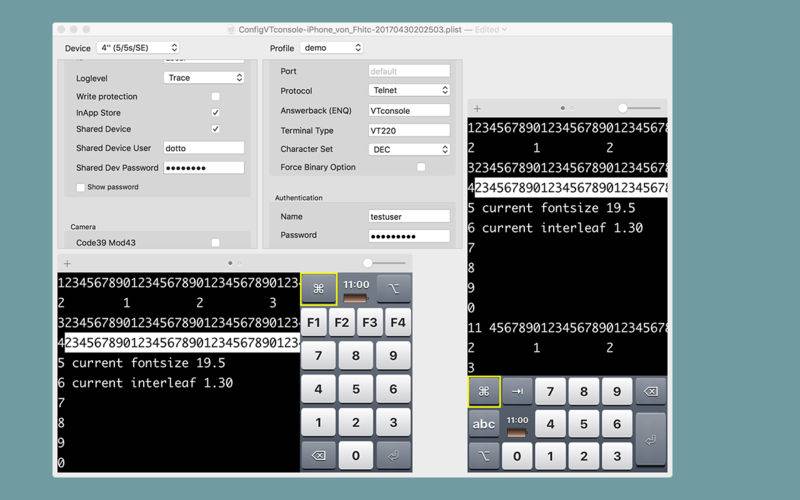The height and width of the screenshot is (500, 800).
Task: Click the plus icon above the right terminal
Action: tap(477, 108)
